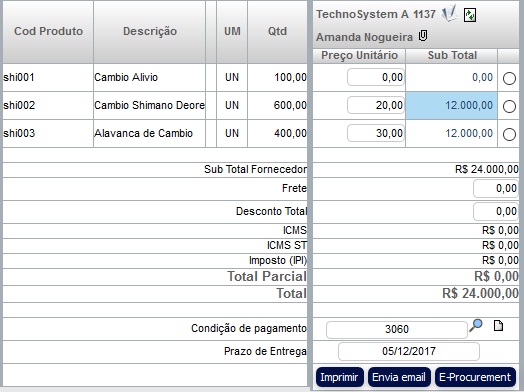
Task: Click the Condição de pagamento label
Action: 249,329
